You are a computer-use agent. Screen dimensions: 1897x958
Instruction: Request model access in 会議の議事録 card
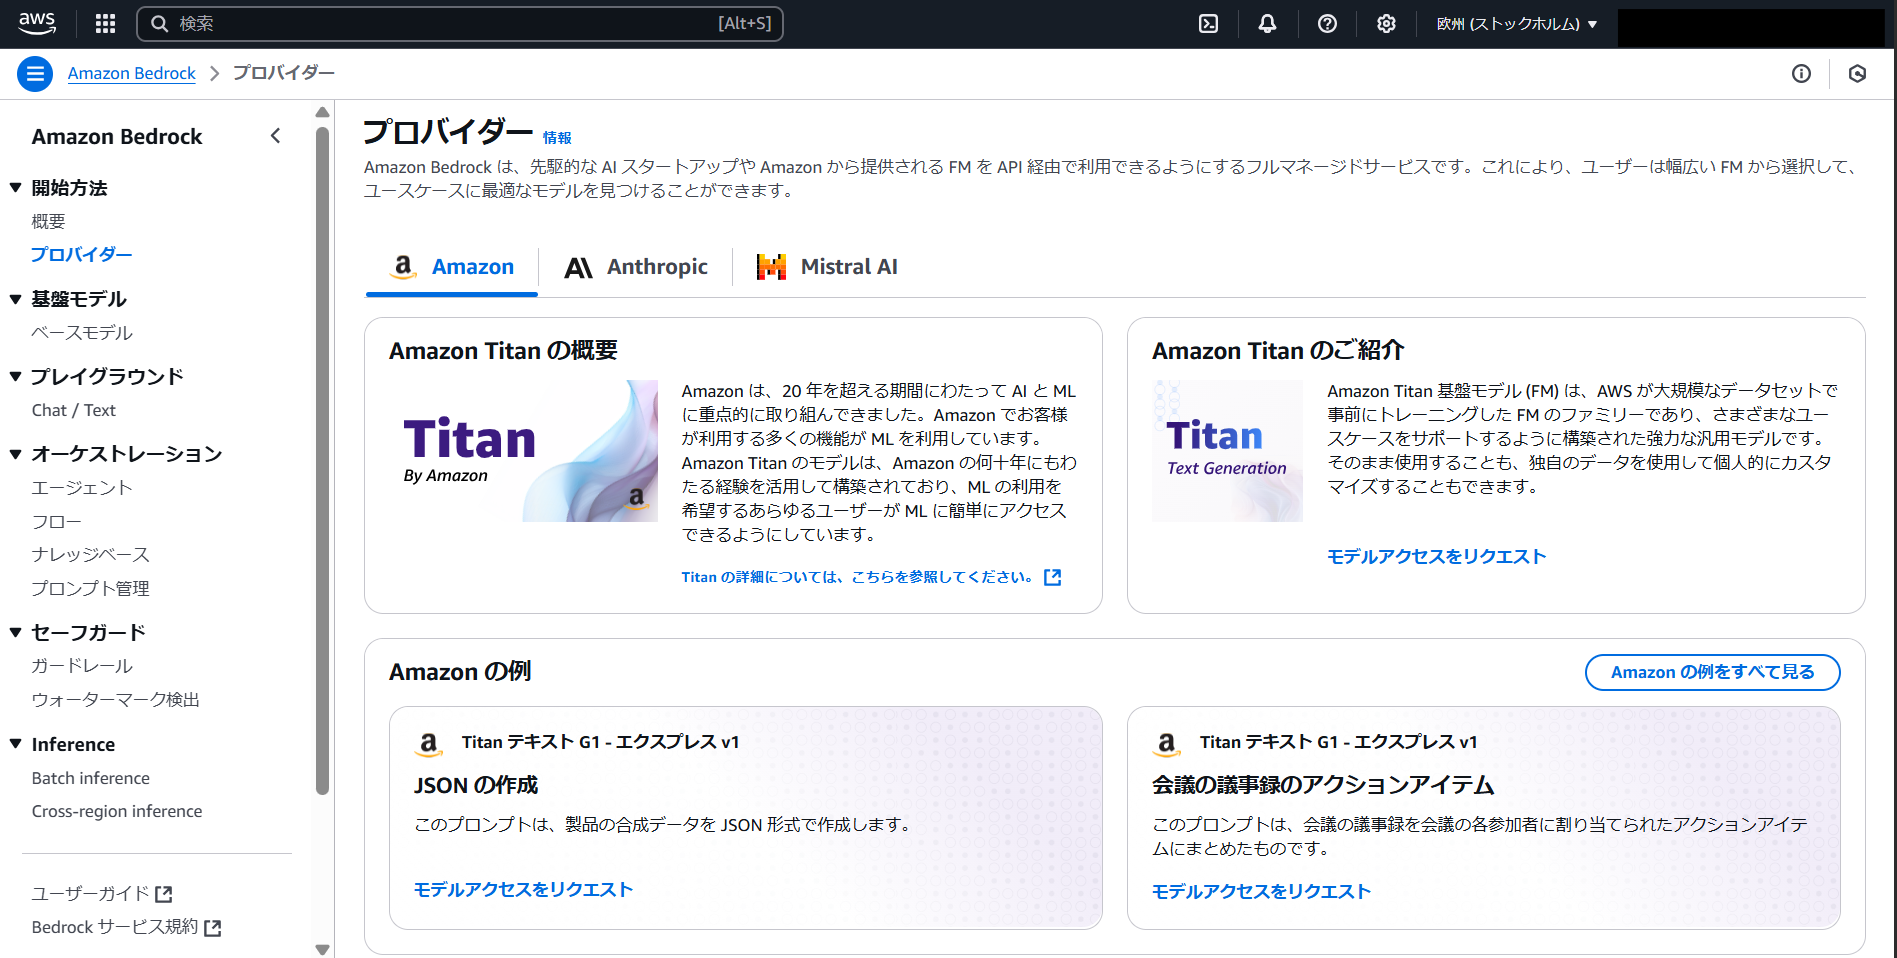(x=1261, y=892)
